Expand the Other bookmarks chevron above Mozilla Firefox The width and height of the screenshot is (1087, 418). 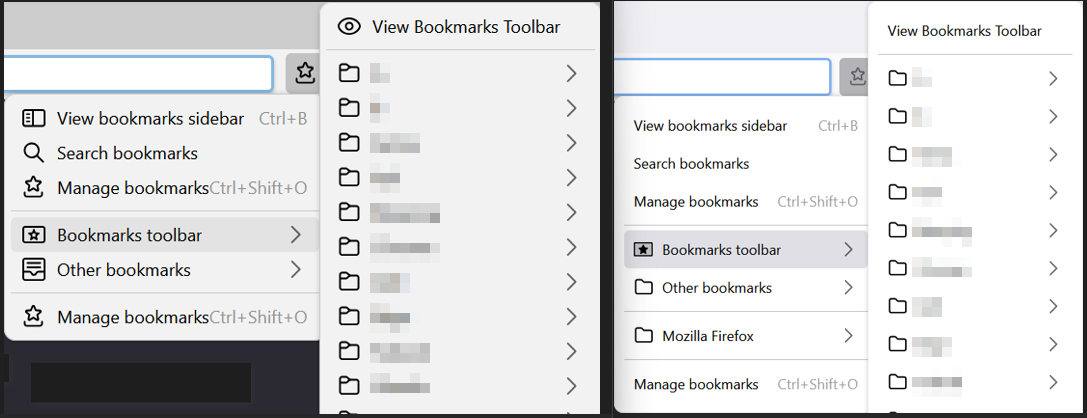[x=848, y=287]
